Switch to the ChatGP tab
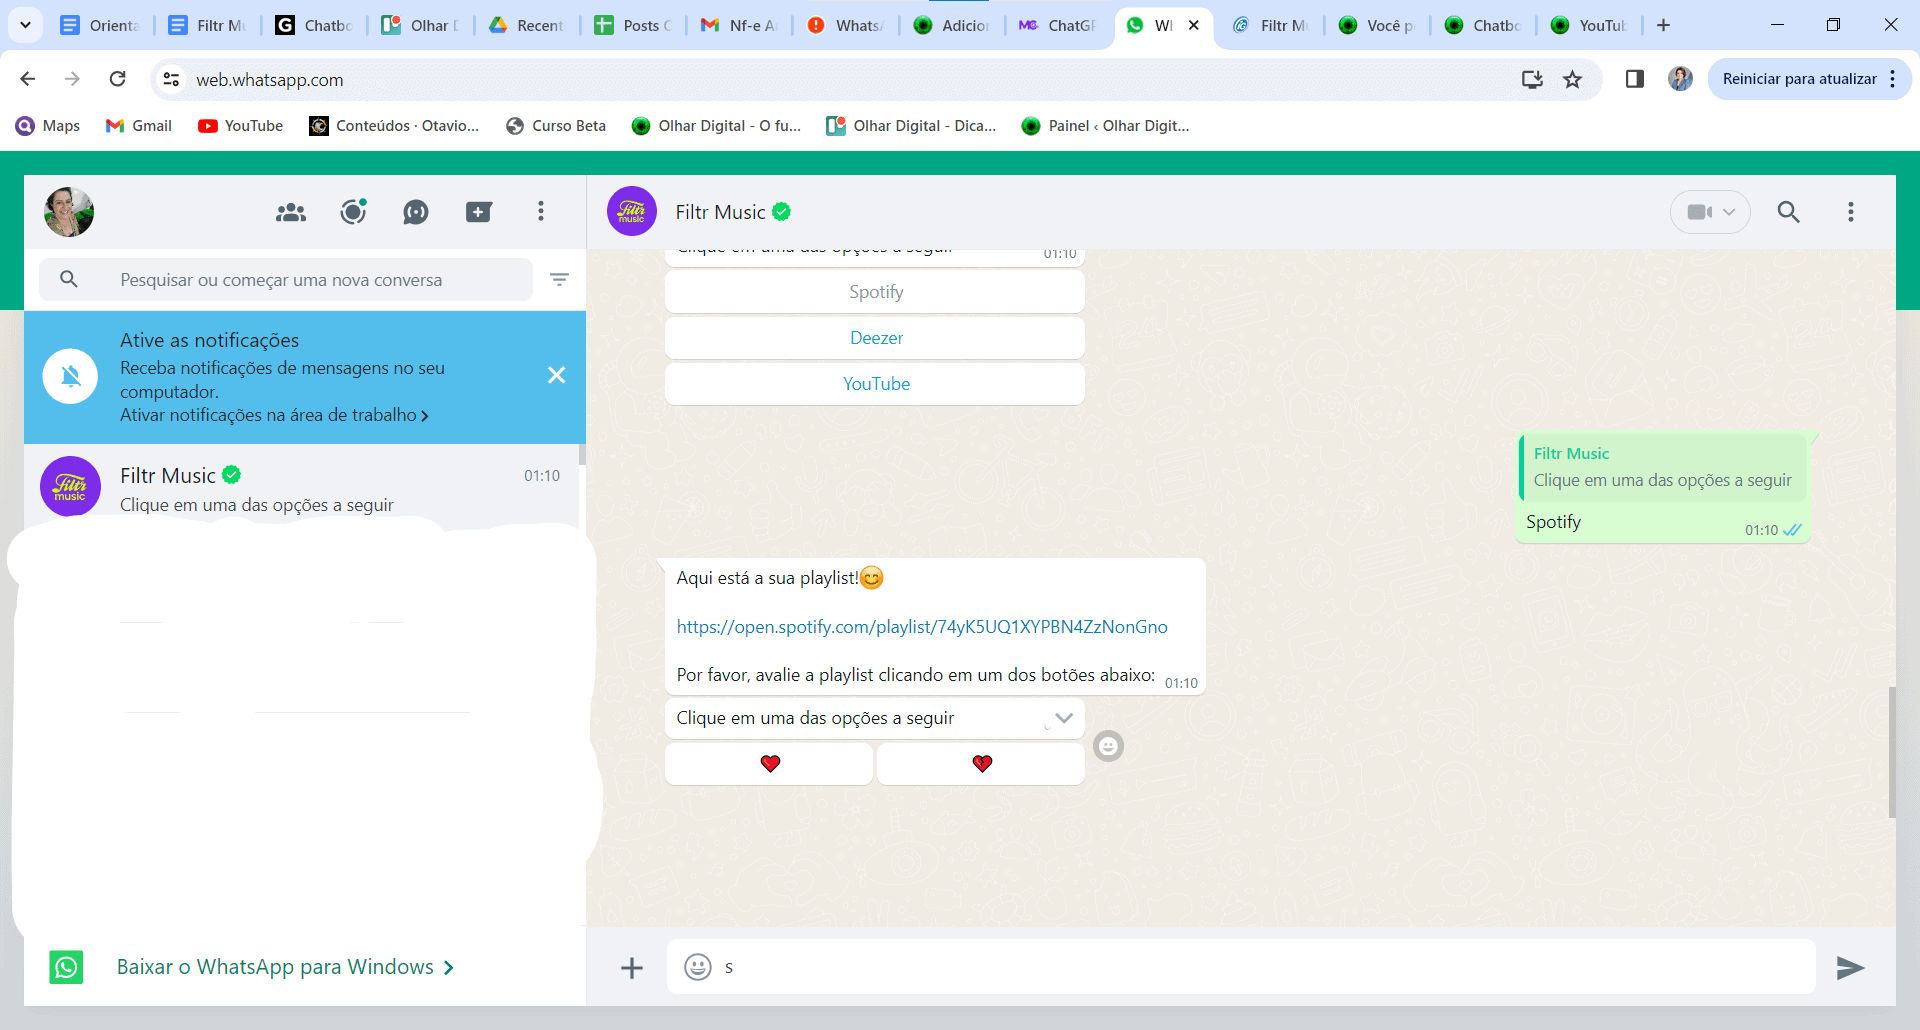The image size is (1920, 1030). point(1058,25)
